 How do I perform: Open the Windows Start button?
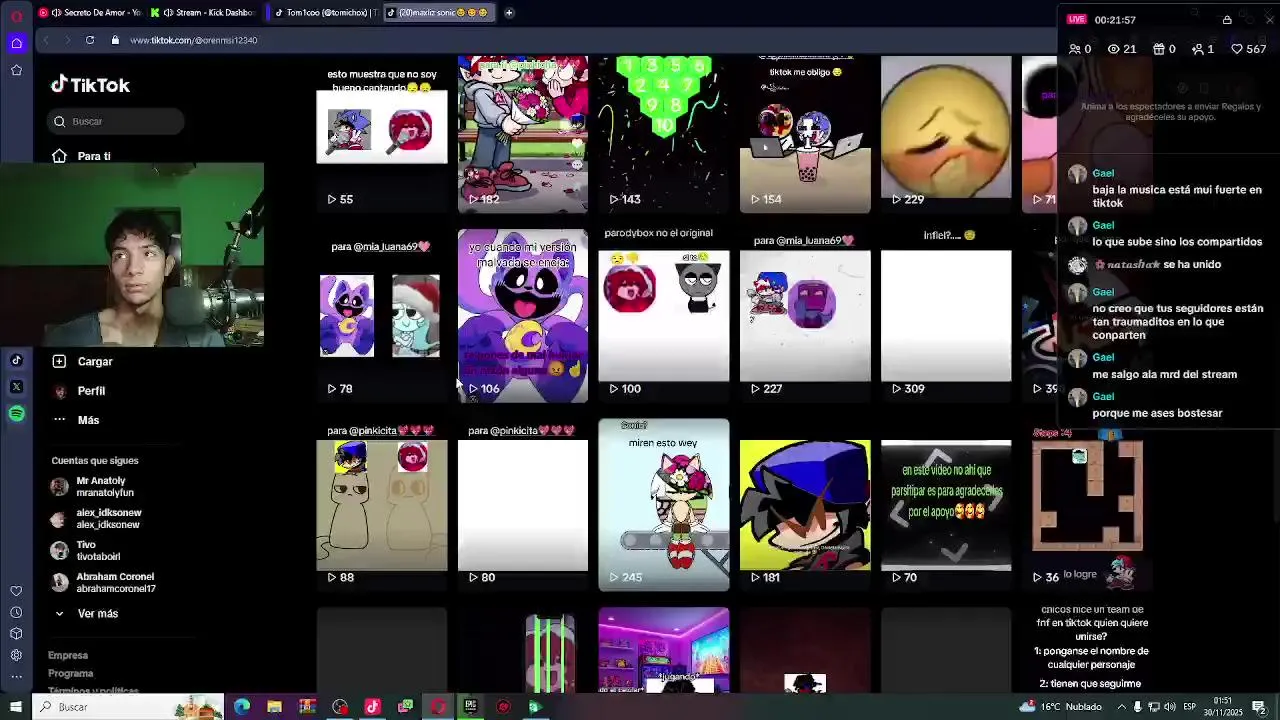coord(16,707)
